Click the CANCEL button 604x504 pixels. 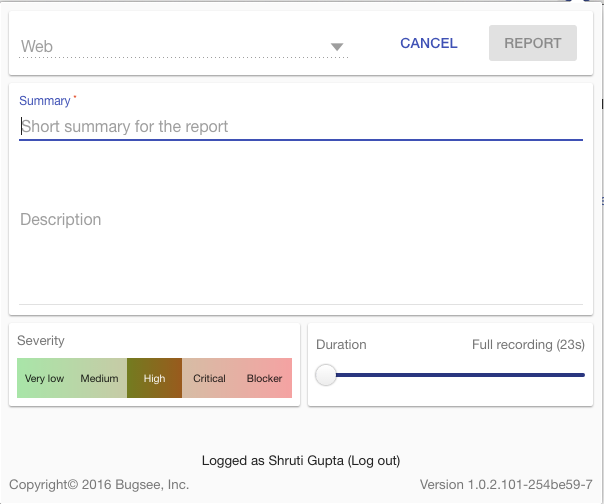[429, 43]
